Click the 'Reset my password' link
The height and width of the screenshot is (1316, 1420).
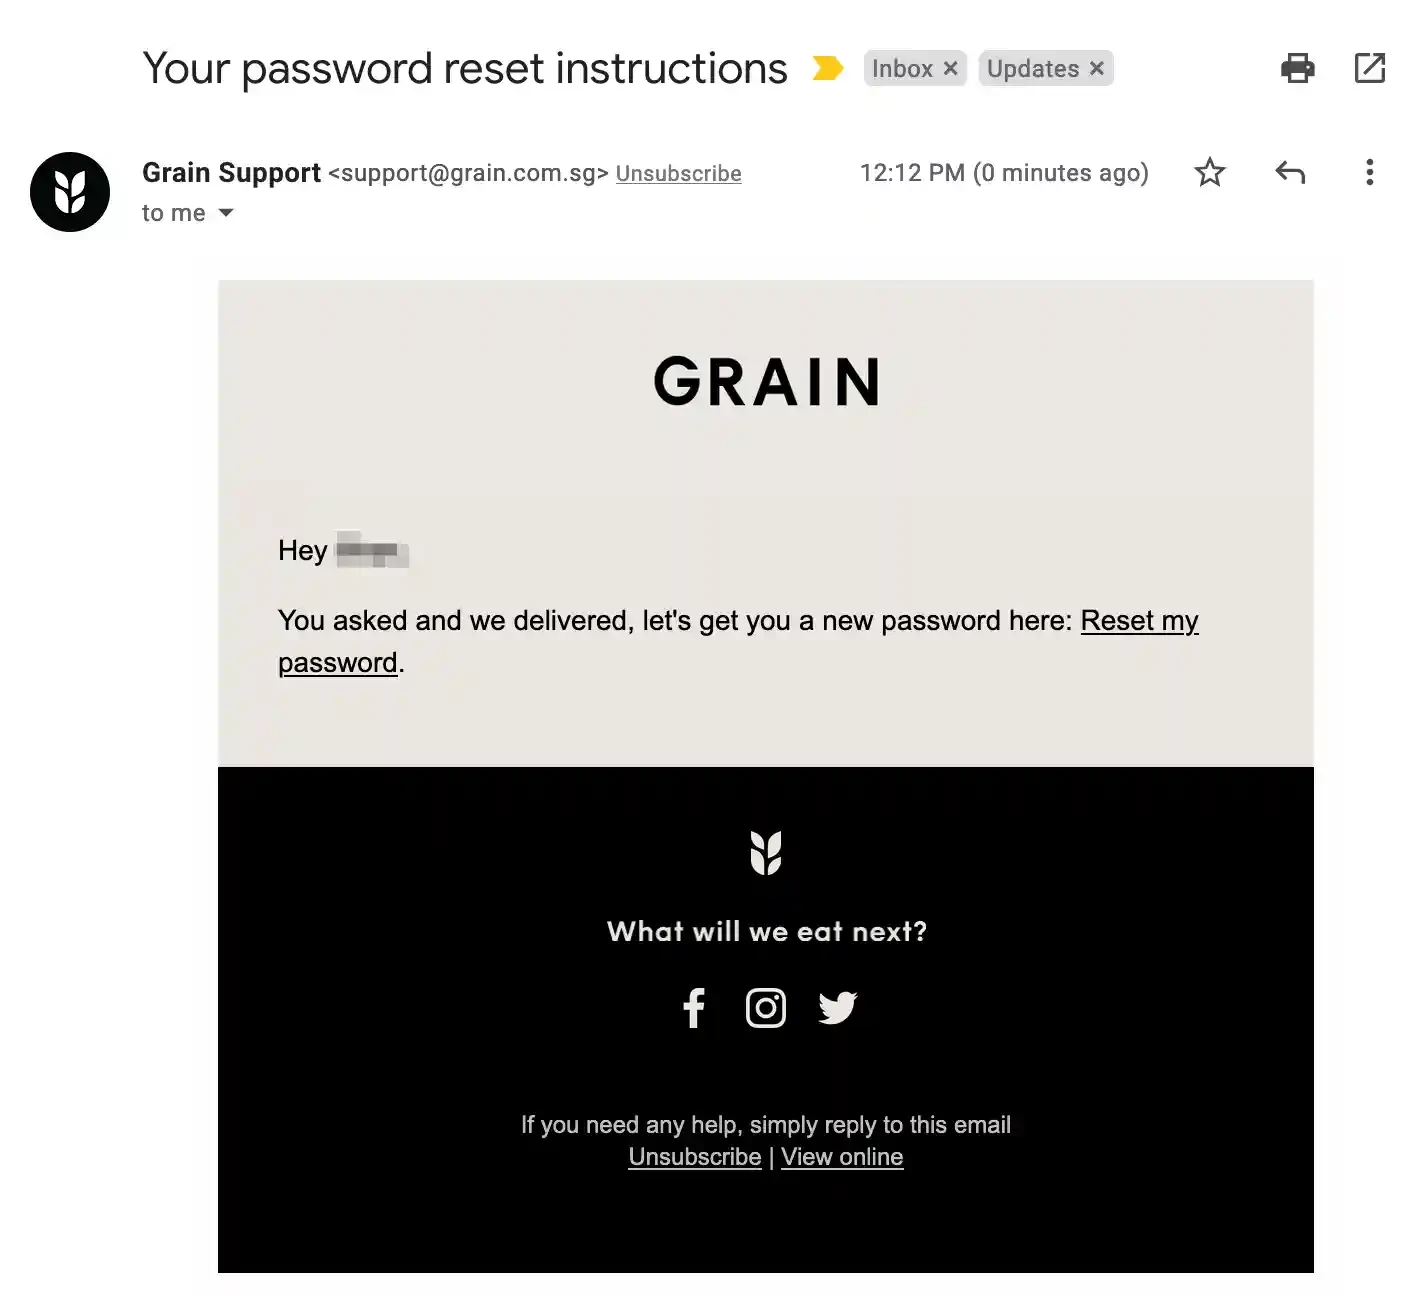point(1139,621)
